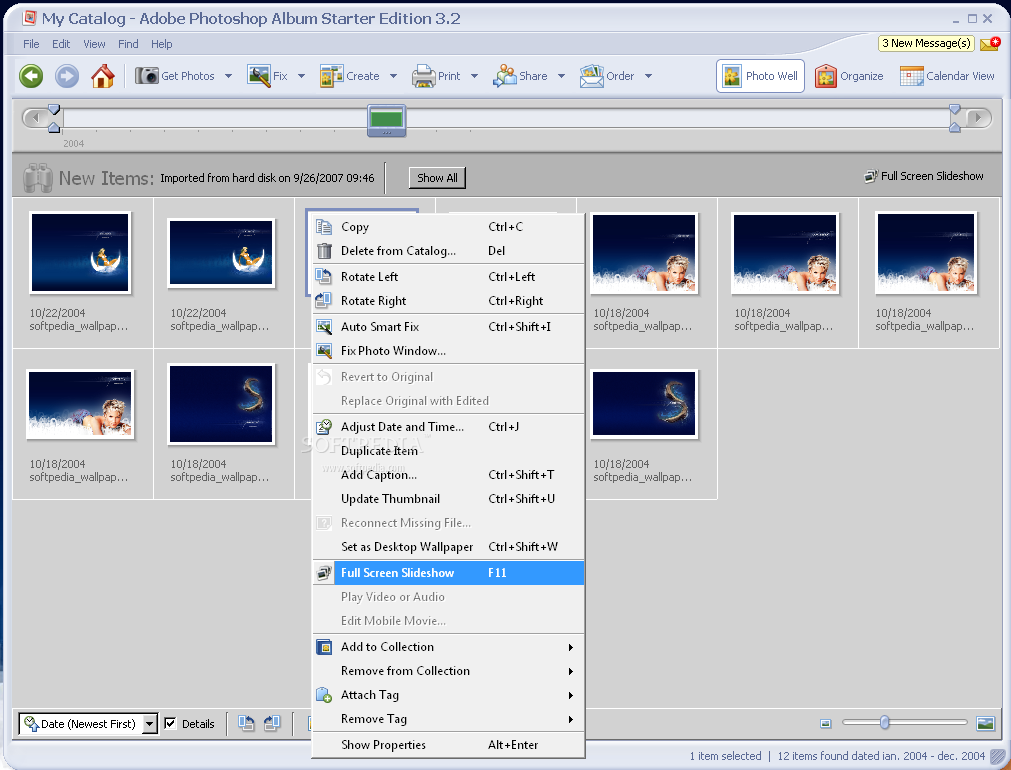1011x770 pixels.
Task: Go to the Home house icon
Action: [x=103, y=76]
